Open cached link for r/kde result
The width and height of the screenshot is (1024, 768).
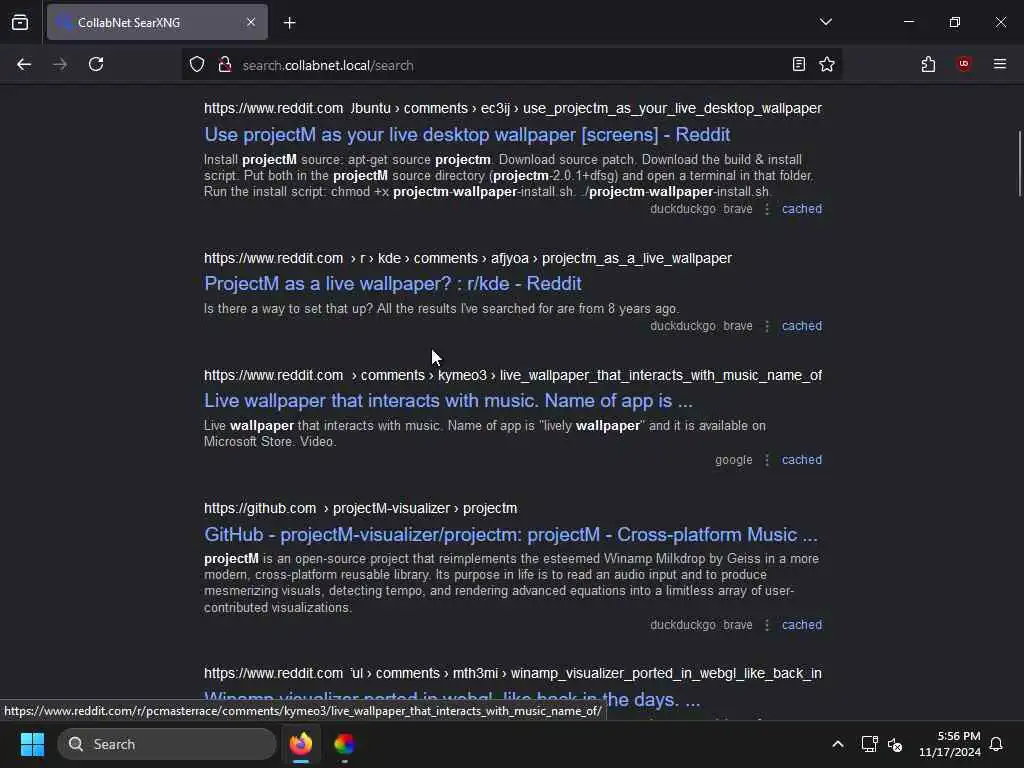pyautogui.click(x=802, y=326)
